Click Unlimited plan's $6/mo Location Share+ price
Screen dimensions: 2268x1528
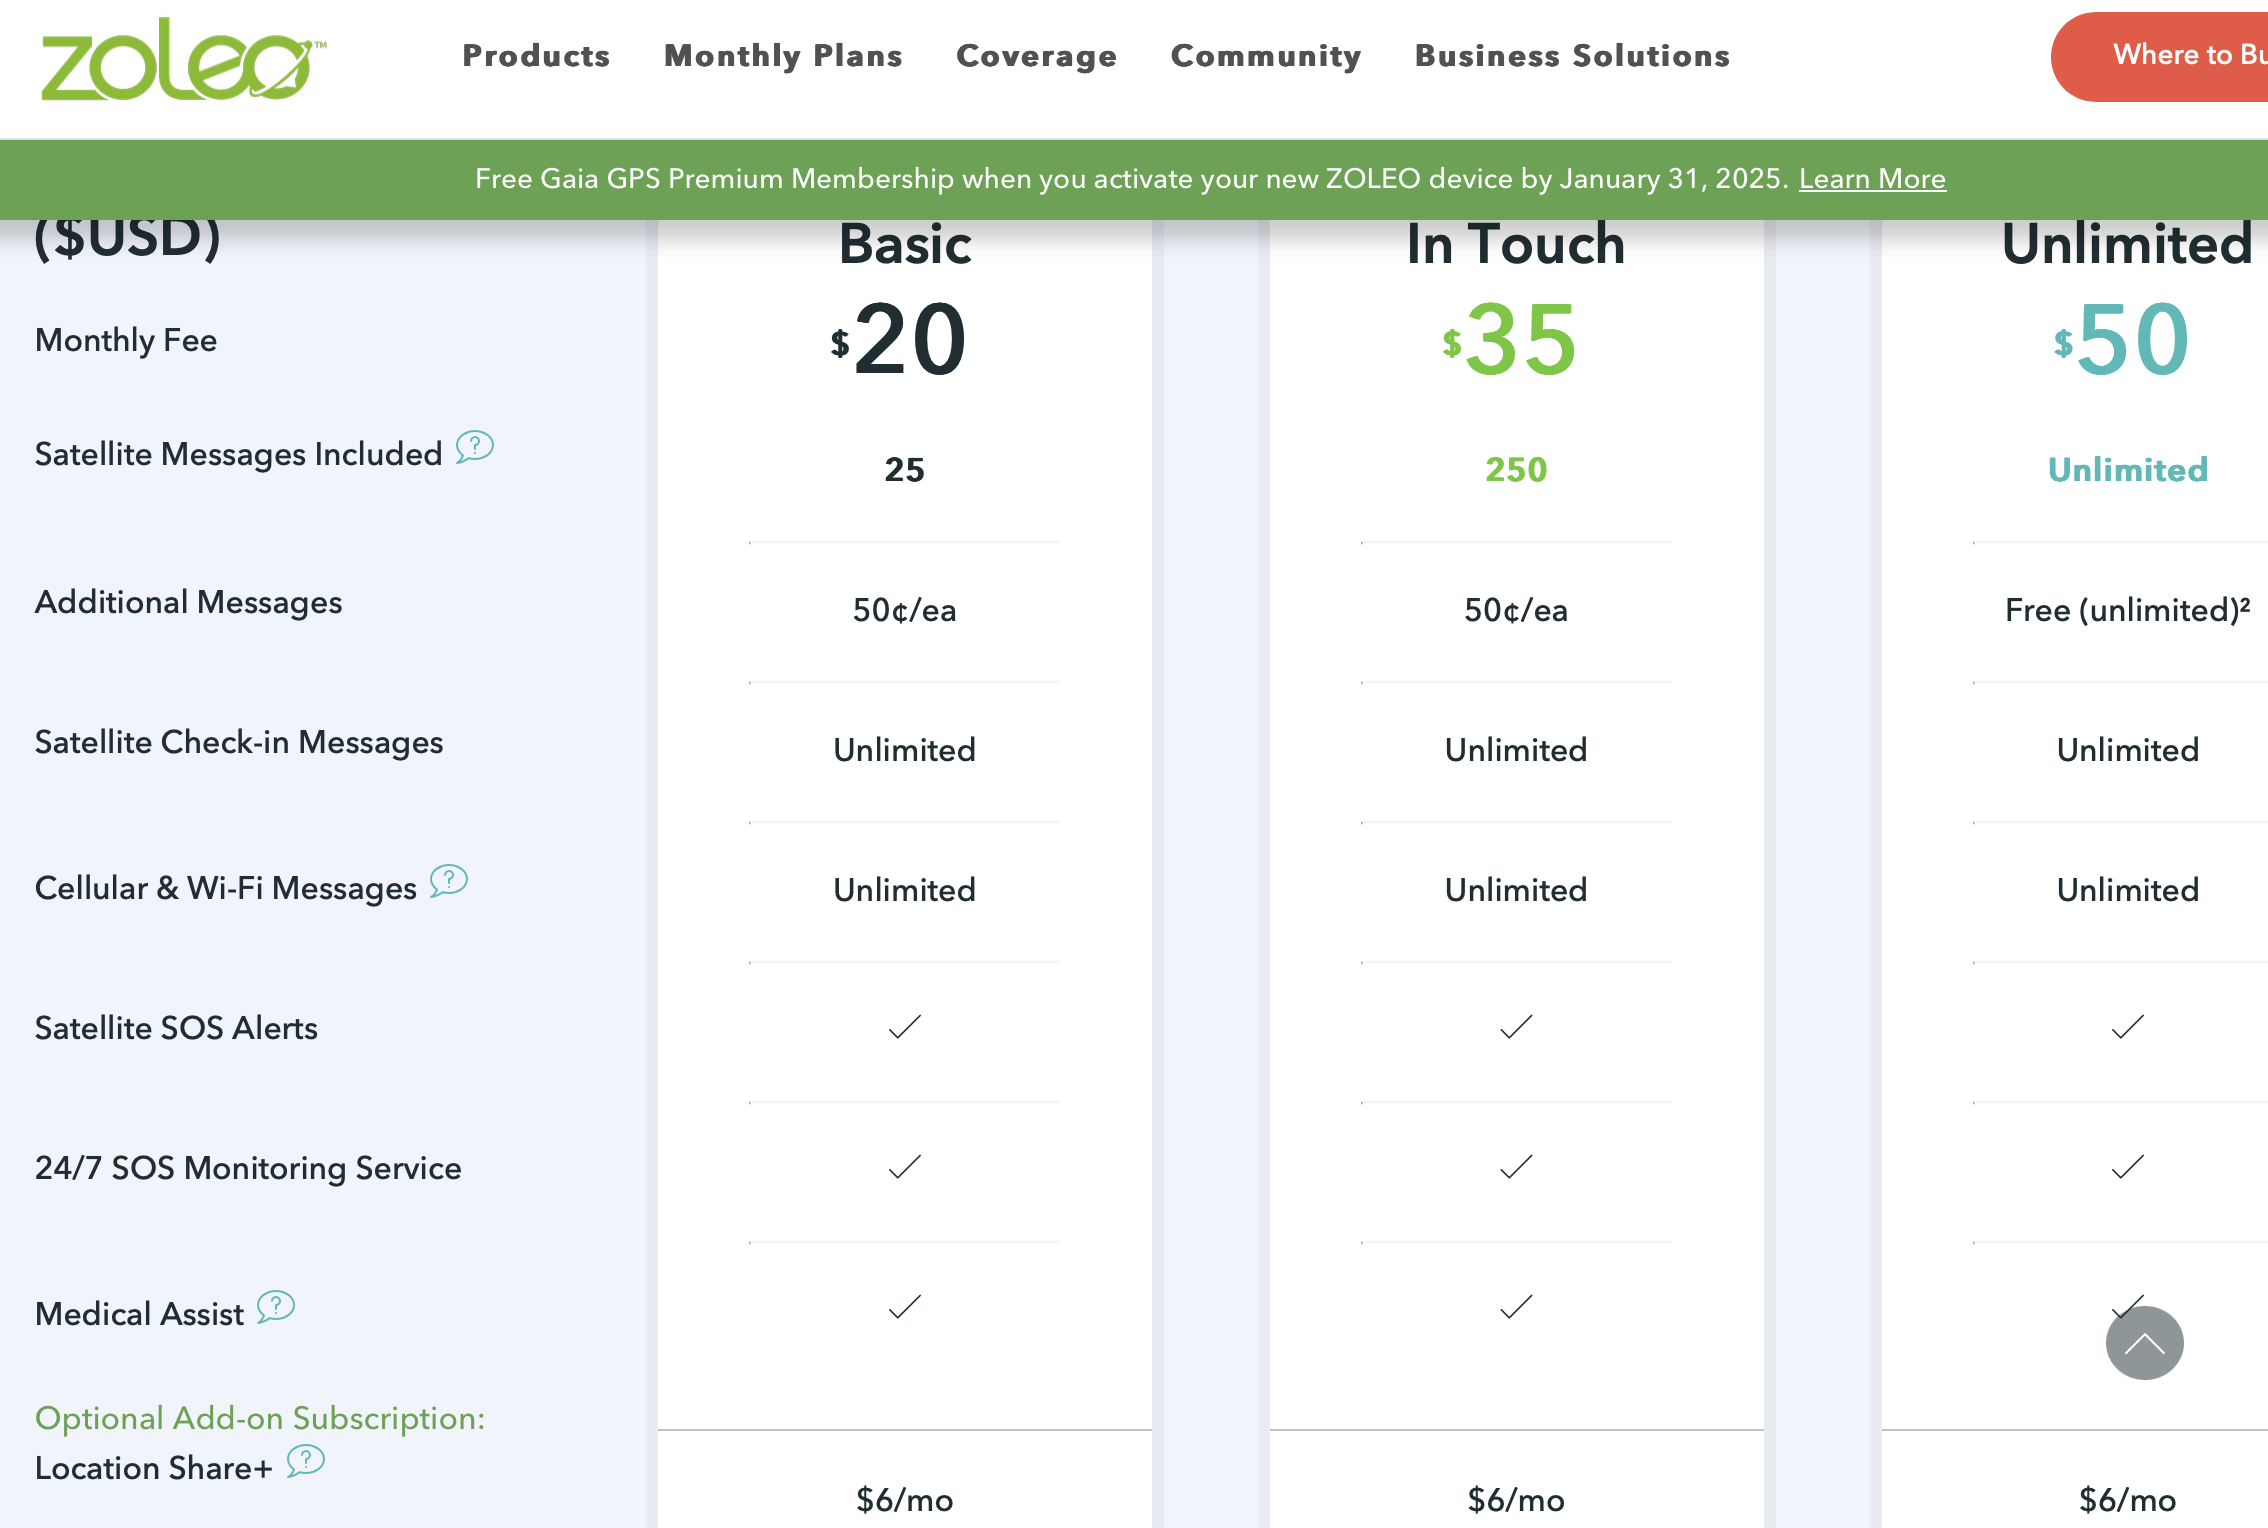click(2128, 1500)
